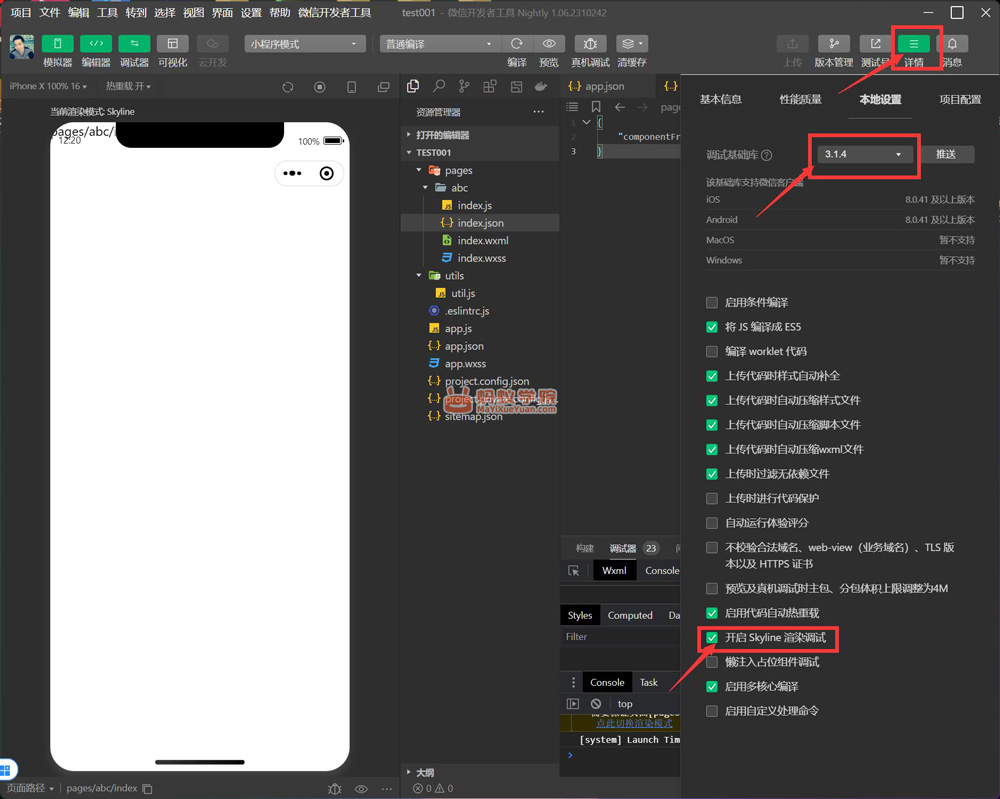
Task: Toggle the debugger (调试器) panel button
Action: click(x=134, y=43)
